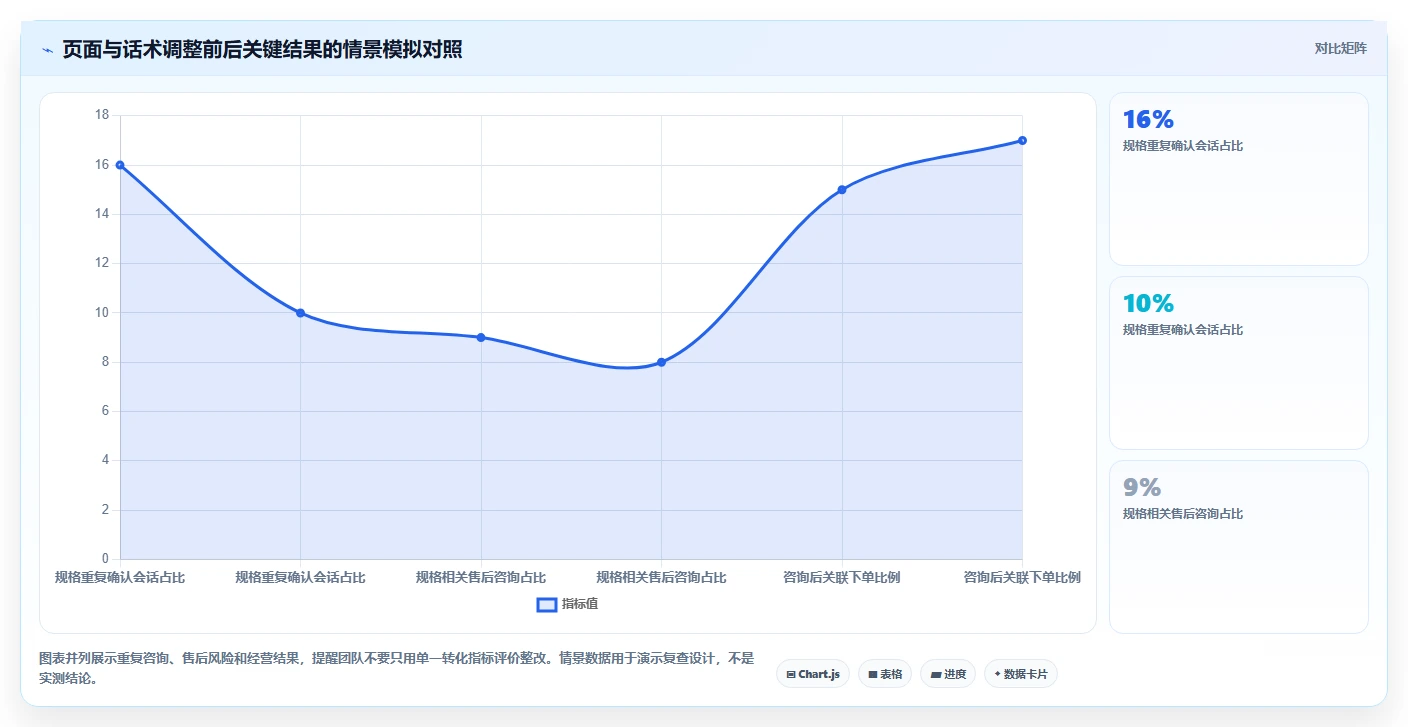Click 规格相关售后咨询占比 label in the 9% card

pyautogui.click(x=1183, y=514)
